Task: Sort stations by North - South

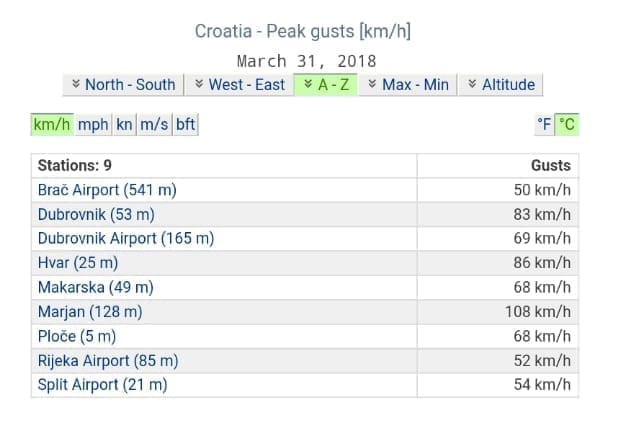Action: coord(123,85)
